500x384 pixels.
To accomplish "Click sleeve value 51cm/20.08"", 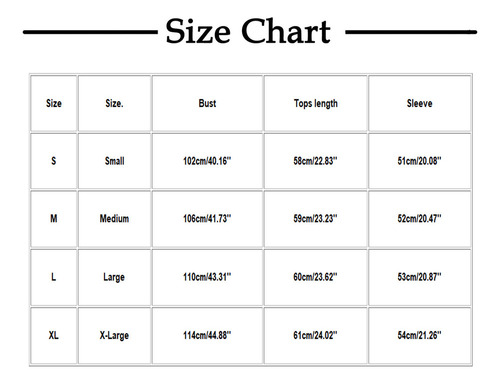I will click(x=419, y=161).
